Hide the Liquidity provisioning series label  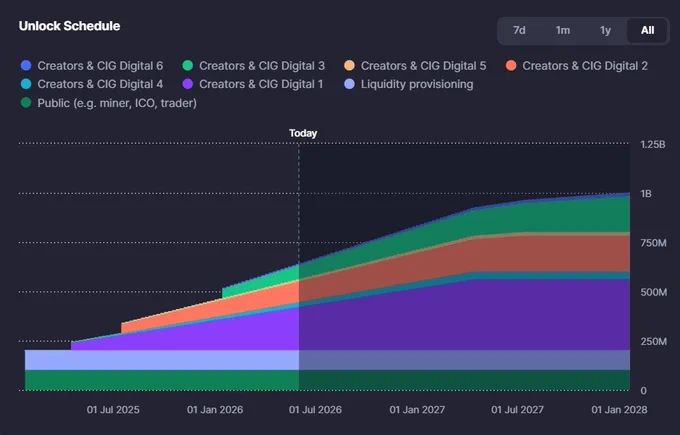click(417, 84)
